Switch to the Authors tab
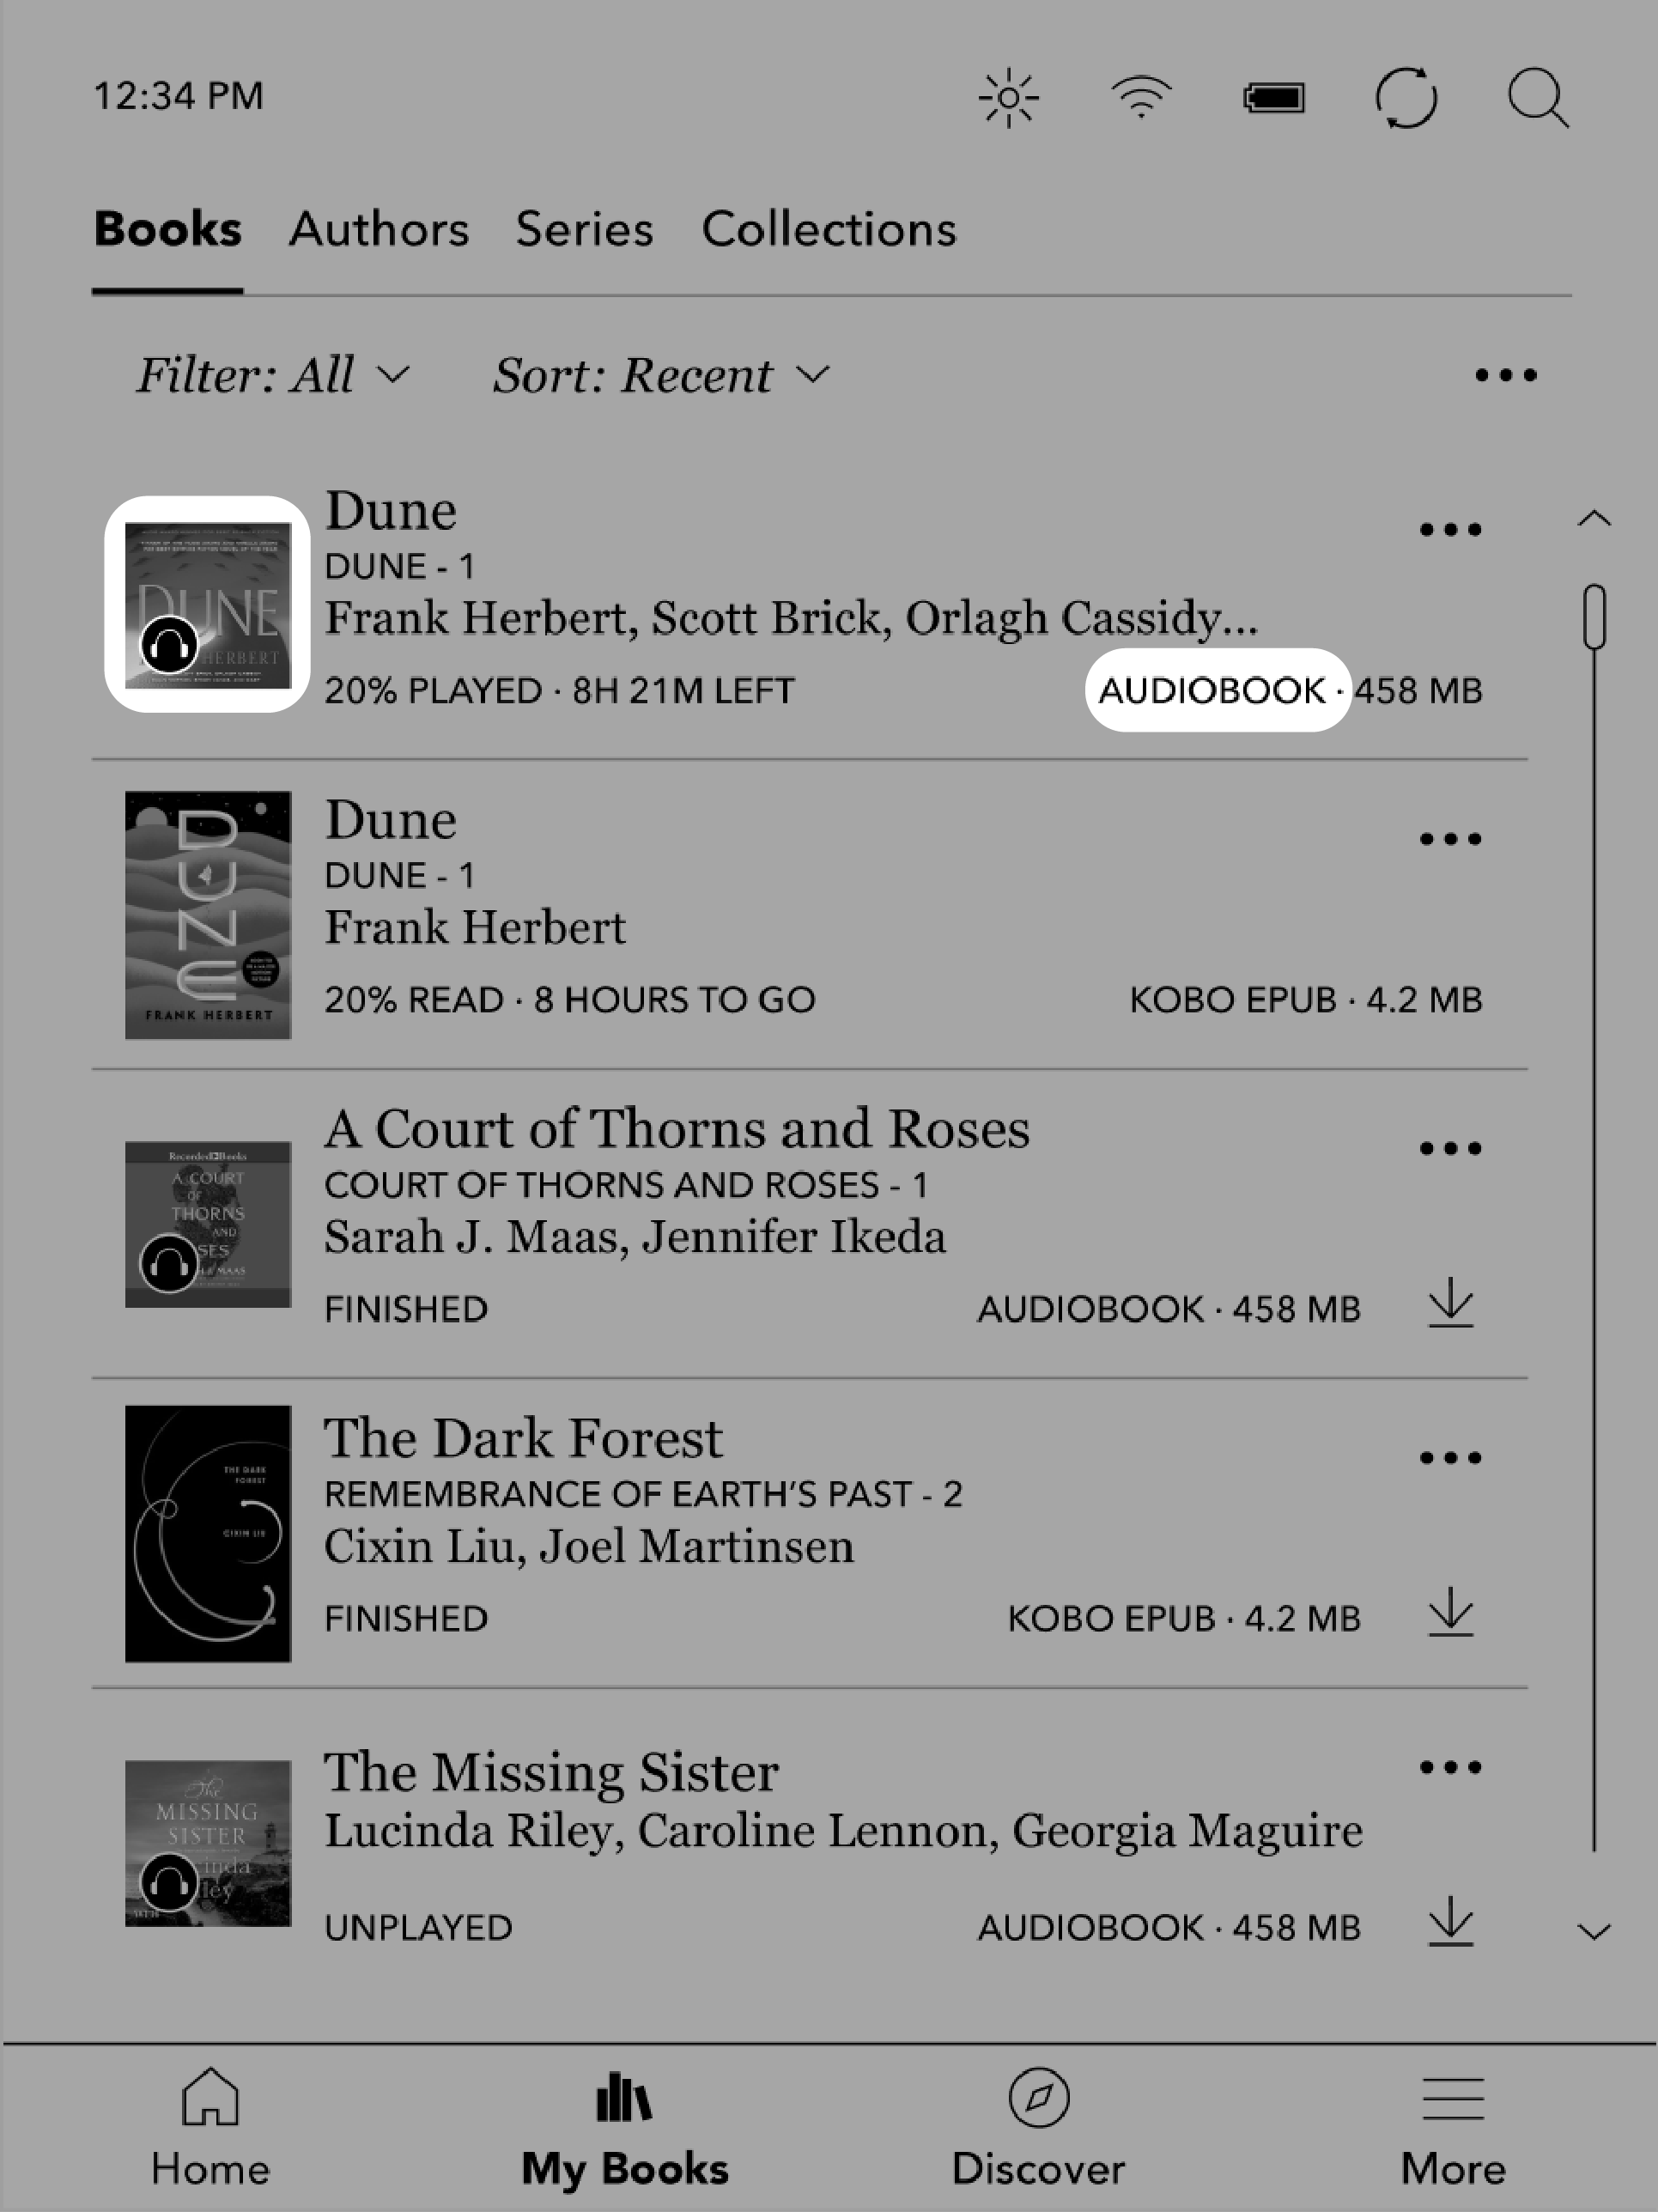The image size is (1658, 2212). tap(380, 228)
